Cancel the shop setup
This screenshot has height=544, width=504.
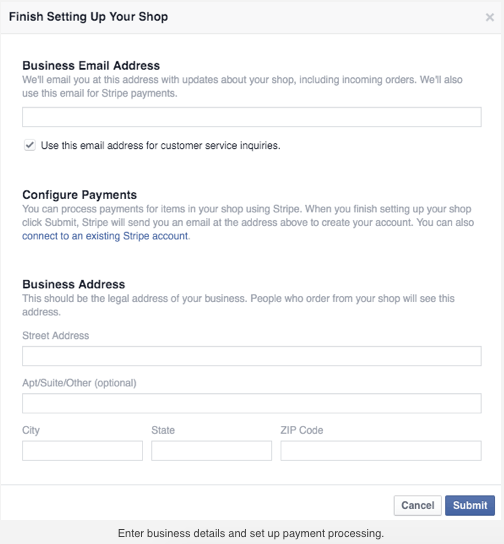point(418,505)
